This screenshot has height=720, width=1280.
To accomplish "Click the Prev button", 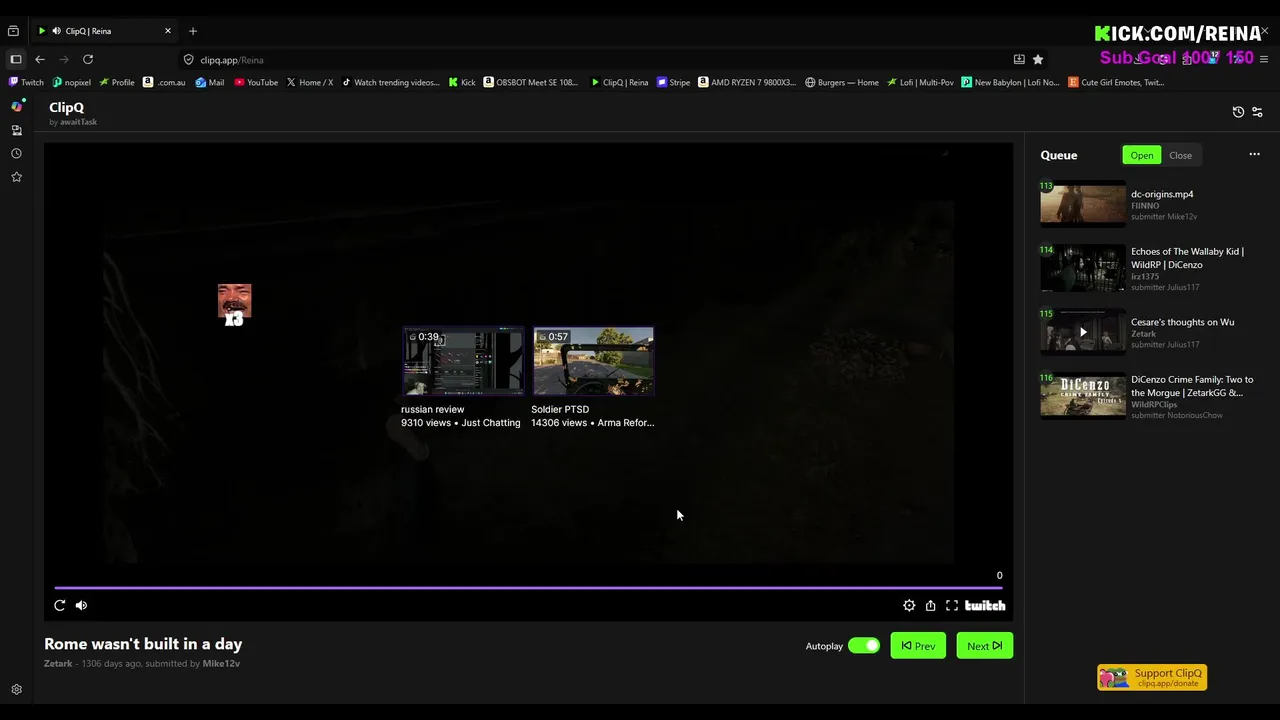I will pos(918,646).
